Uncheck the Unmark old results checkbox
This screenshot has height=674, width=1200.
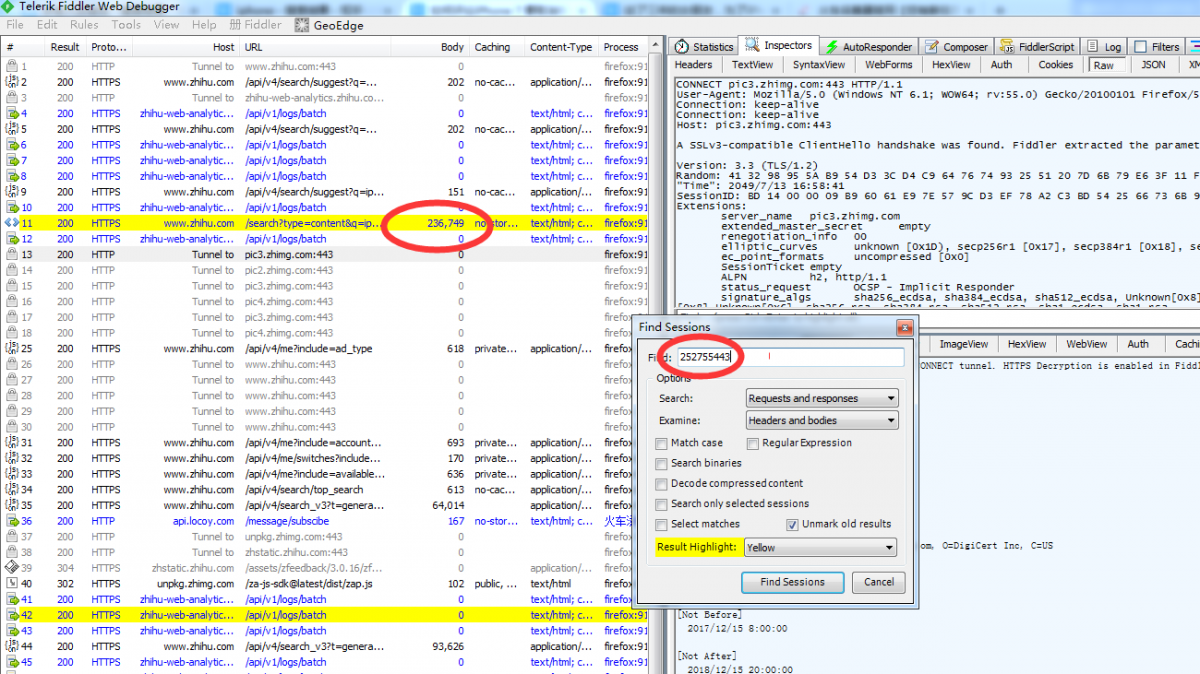[793, 525]
